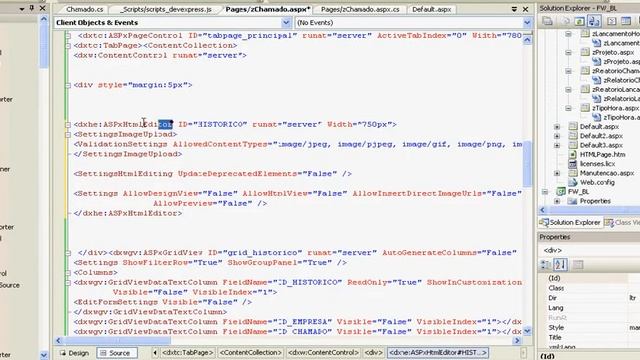Collapse the dxhe:ASPxHtmlEditor code block outline
The width and height of the screenshot is (640, 360).
coord(68,124)
